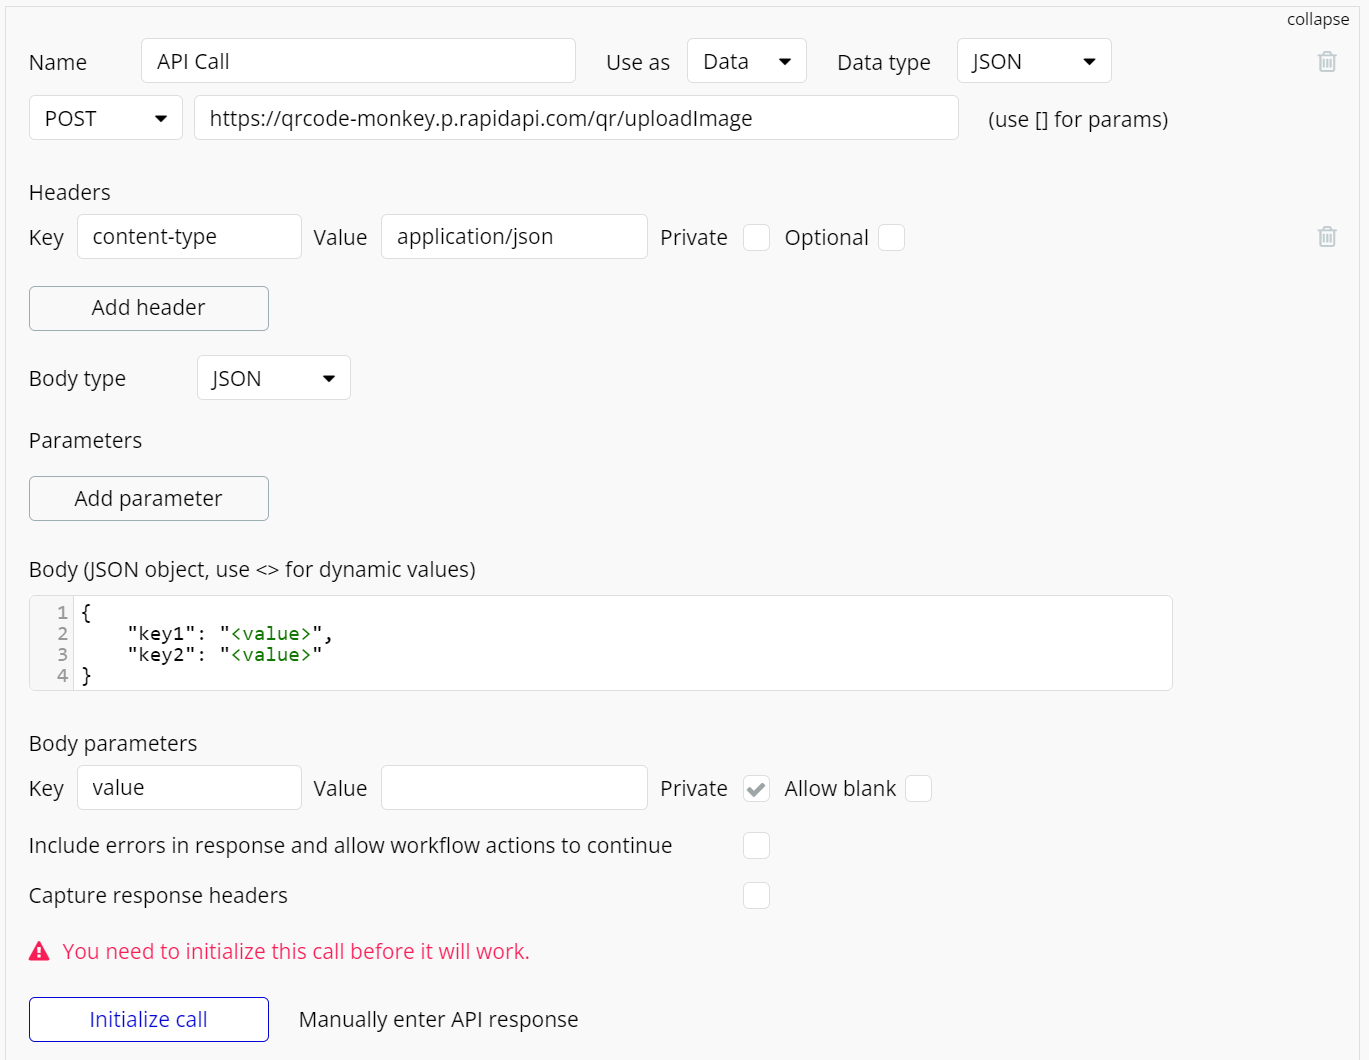Screen dimensions: 1369x1060
Task: Enable Optional checkbox for header
Action: pyautogui.click(x=891, y=238)
